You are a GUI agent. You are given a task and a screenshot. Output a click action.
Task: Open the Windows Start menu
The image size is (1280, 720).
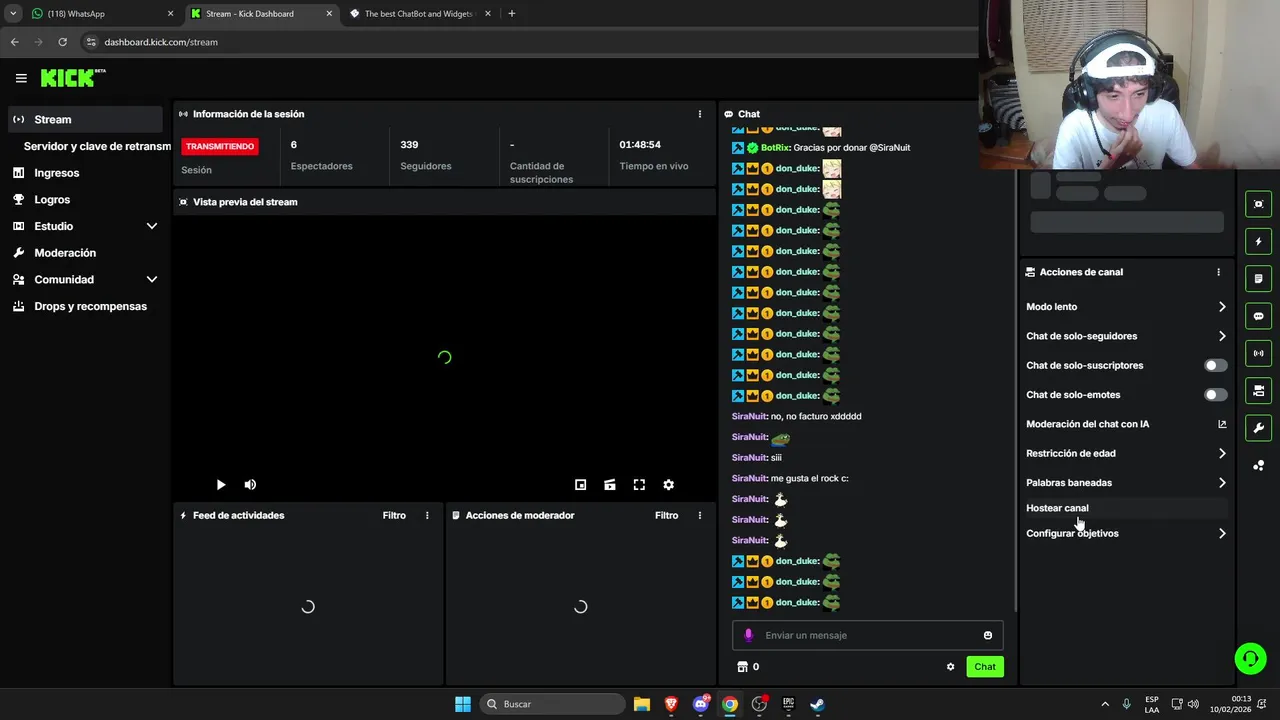coord(463,704)
